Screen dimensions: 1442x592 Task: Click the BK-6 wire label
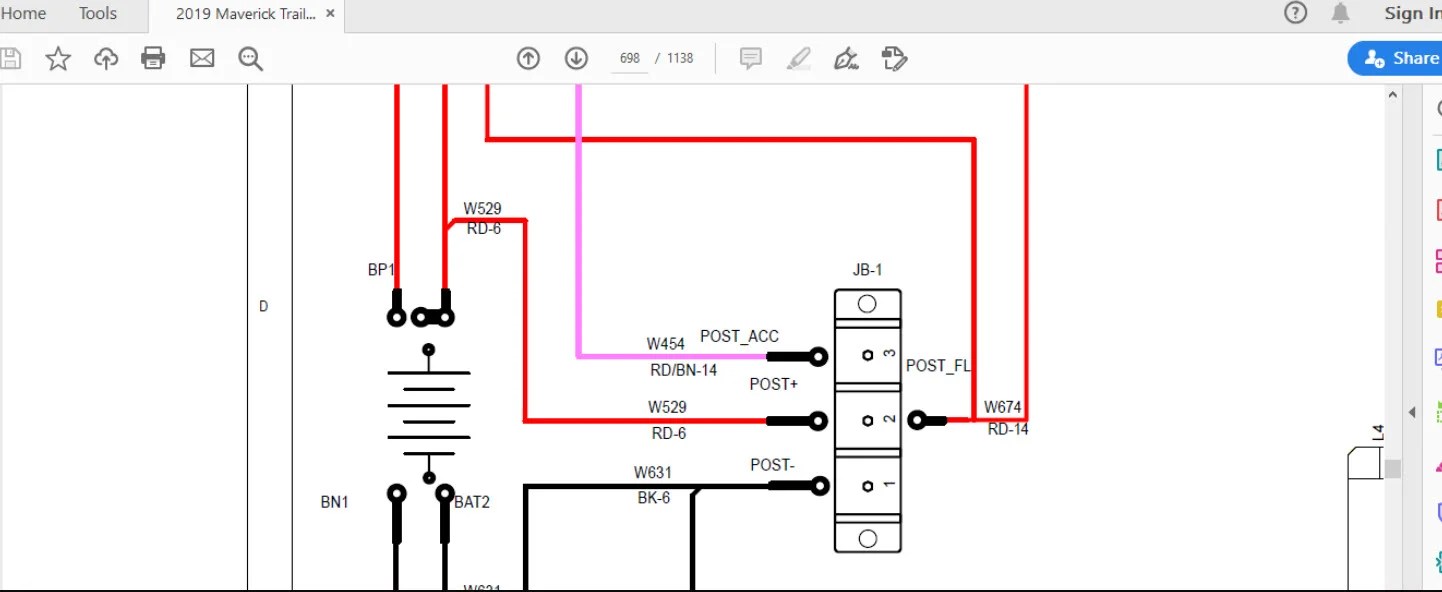click(x=654, y=498)
